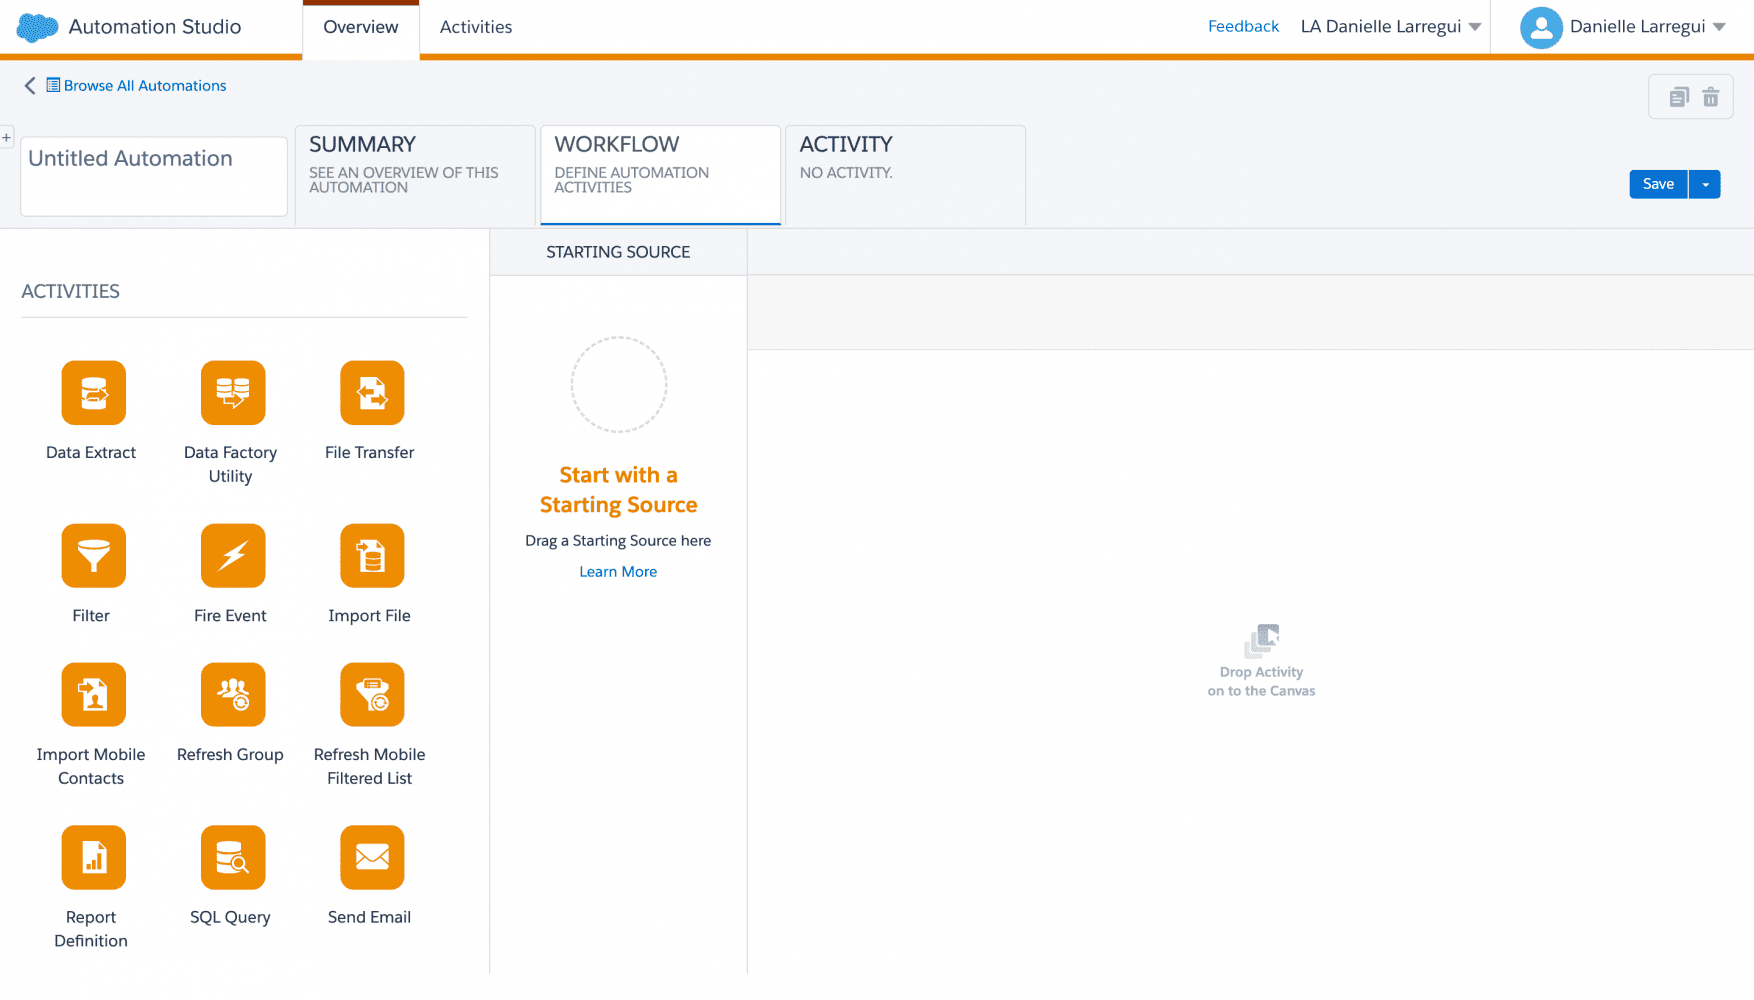This screenshot has height=1000, width=1754.
Task: Click the "Drag a Starting Source here" text
Action: [x=618, y=541]
